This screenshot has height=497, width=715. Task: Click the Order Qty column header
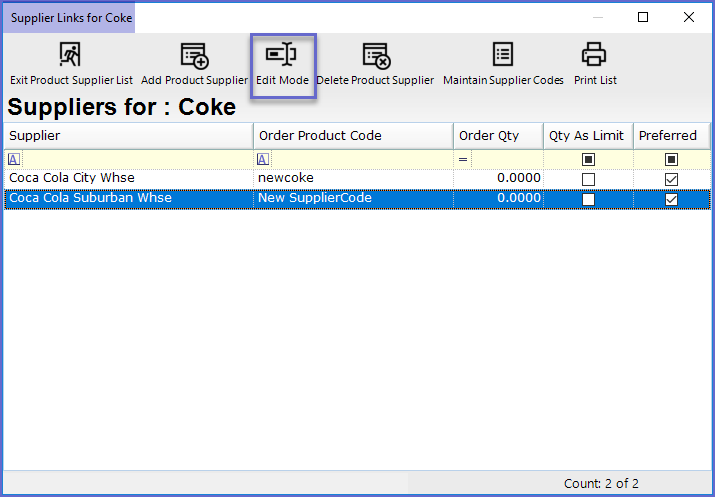coord(497,136)
